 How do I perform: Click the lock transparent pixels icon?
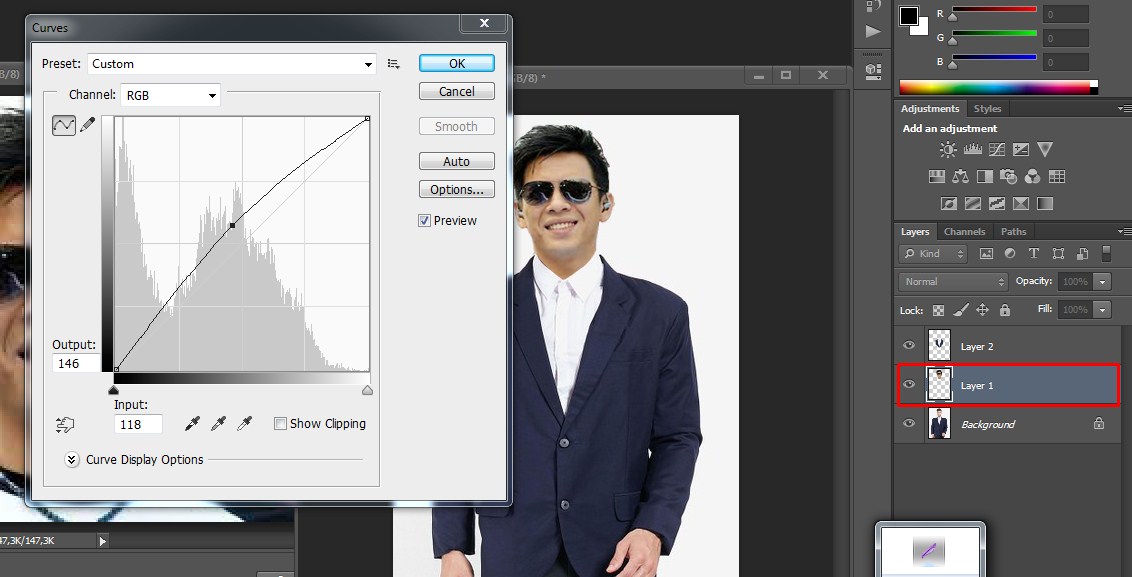938,310
